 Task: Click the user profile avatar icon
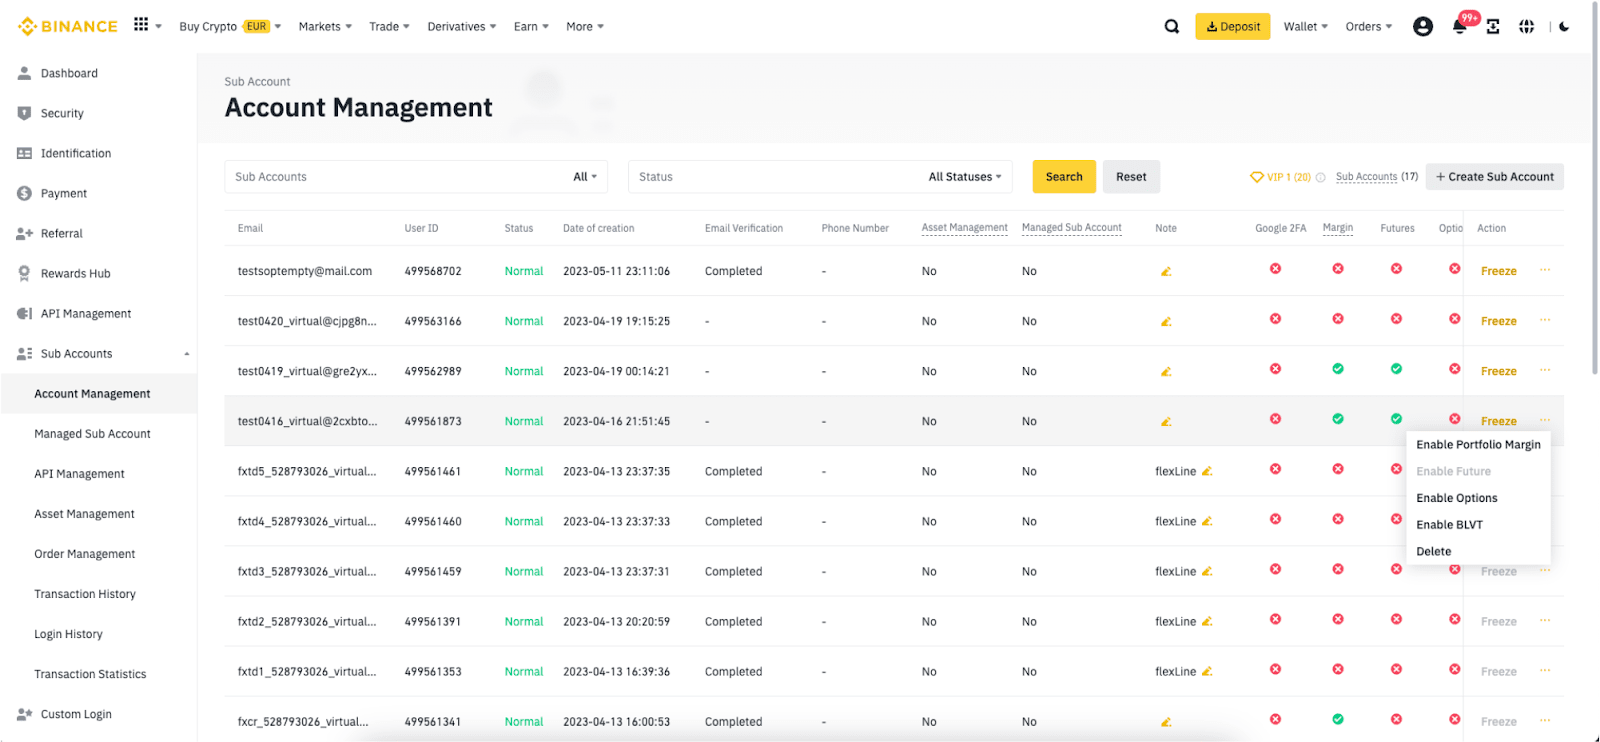(x=1422, y=27)
